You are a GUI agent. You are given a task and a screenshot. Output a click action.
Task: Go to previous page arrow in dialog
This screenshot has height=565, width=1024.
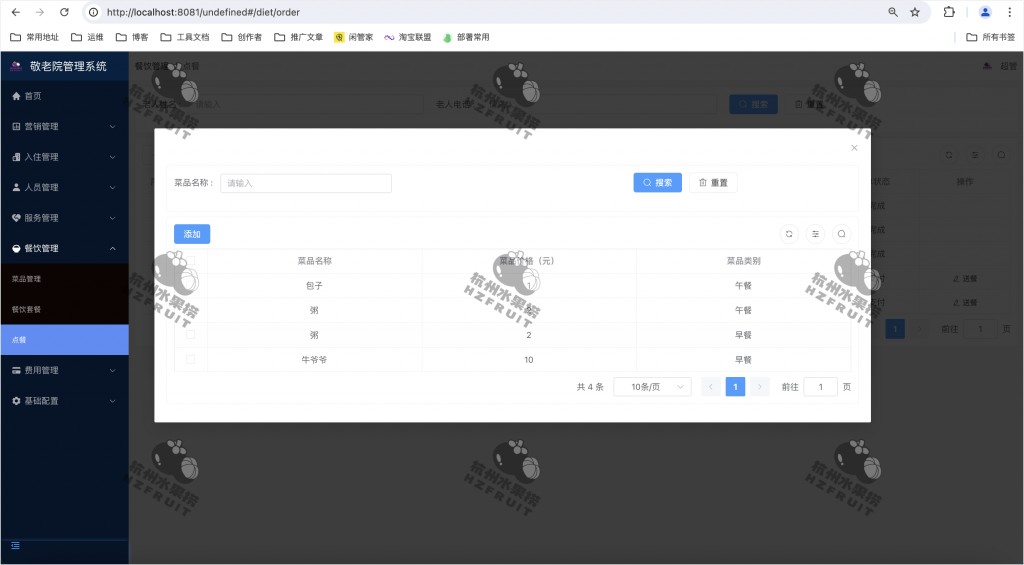point(711,387)
